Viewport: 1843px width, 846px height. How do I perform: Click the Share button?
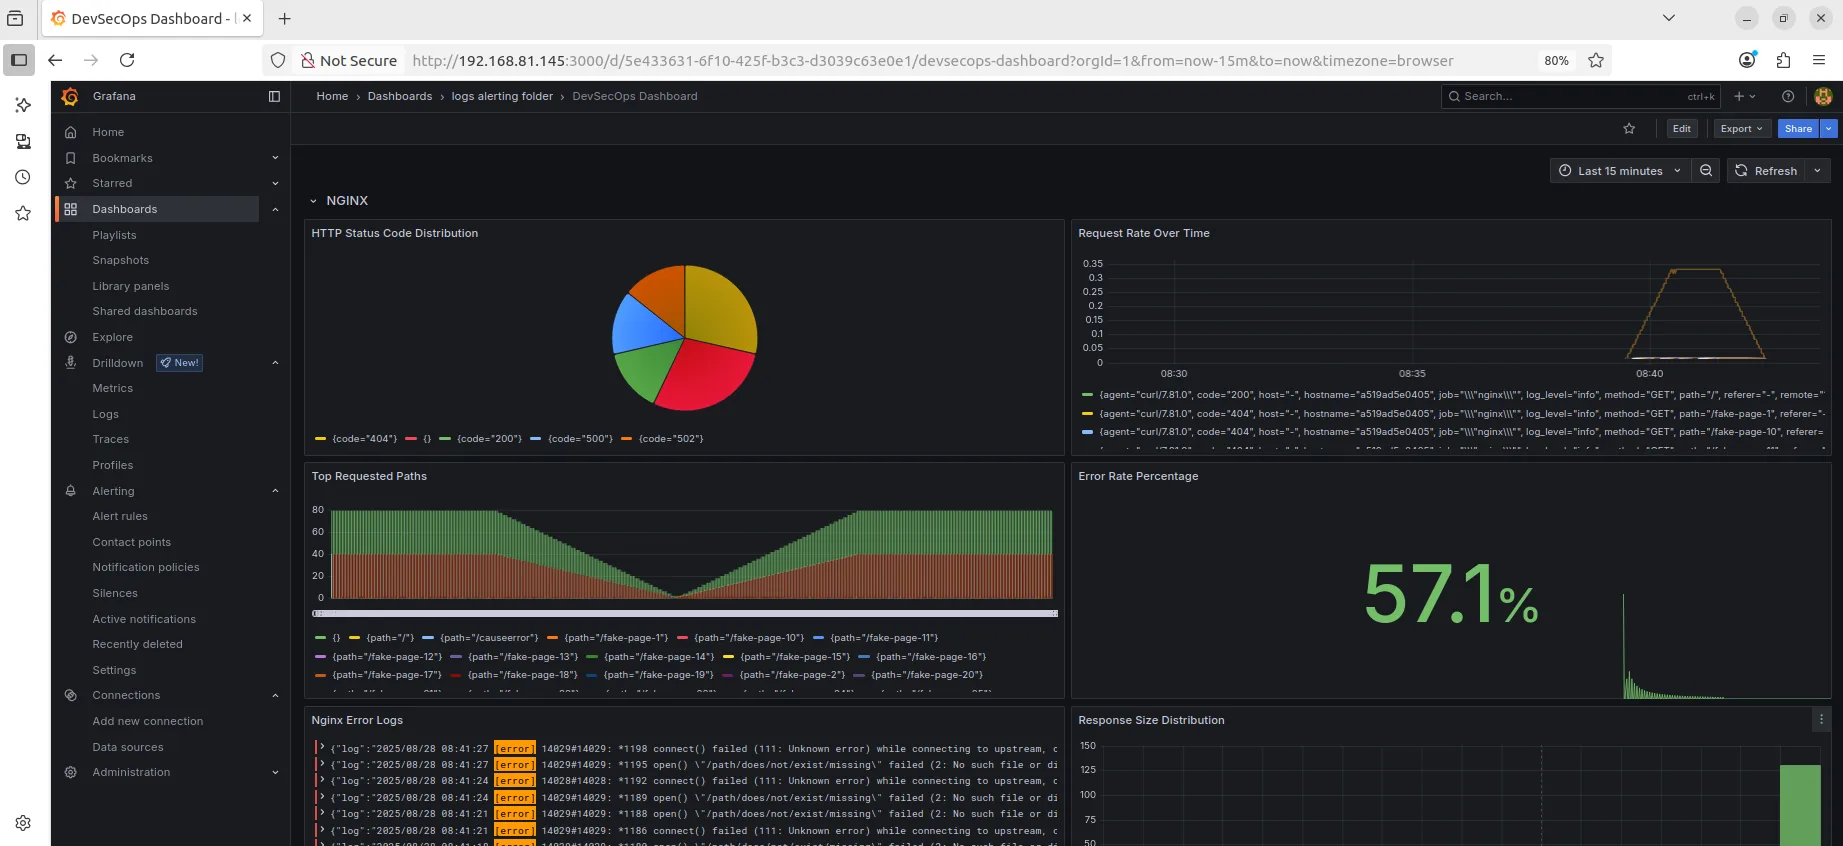coord(1798,128)
